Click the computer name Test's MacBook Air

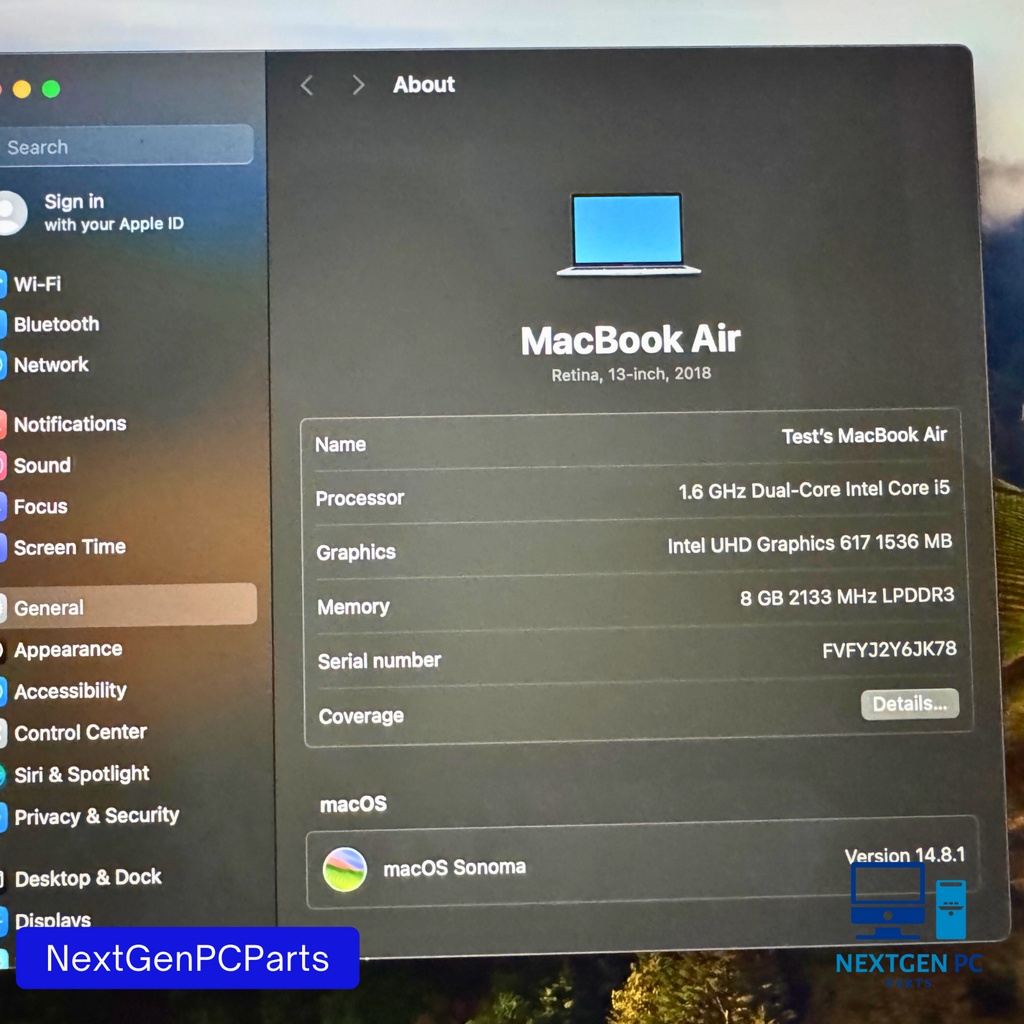point(864,436)
